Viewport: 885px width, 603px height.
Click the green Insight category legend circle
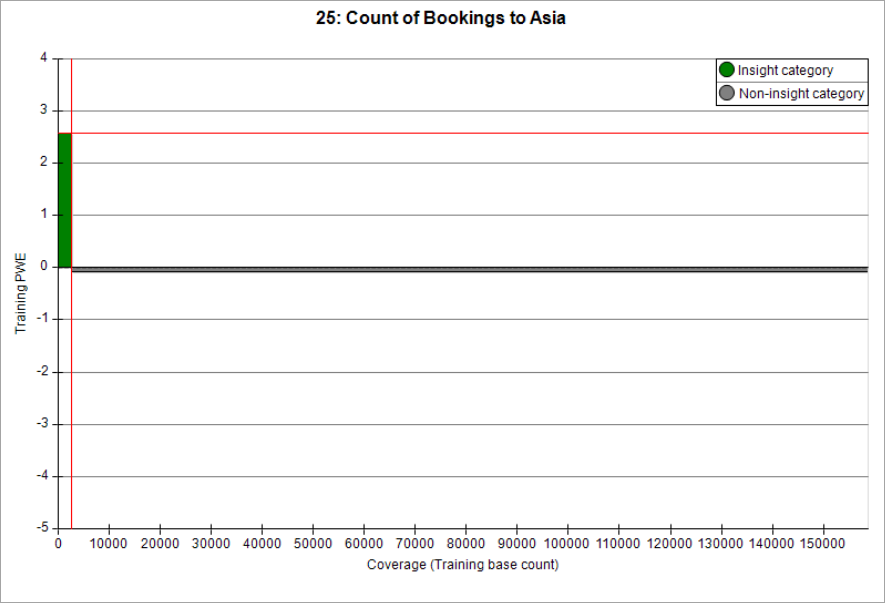pyautogui.click(x=726, y=70)
